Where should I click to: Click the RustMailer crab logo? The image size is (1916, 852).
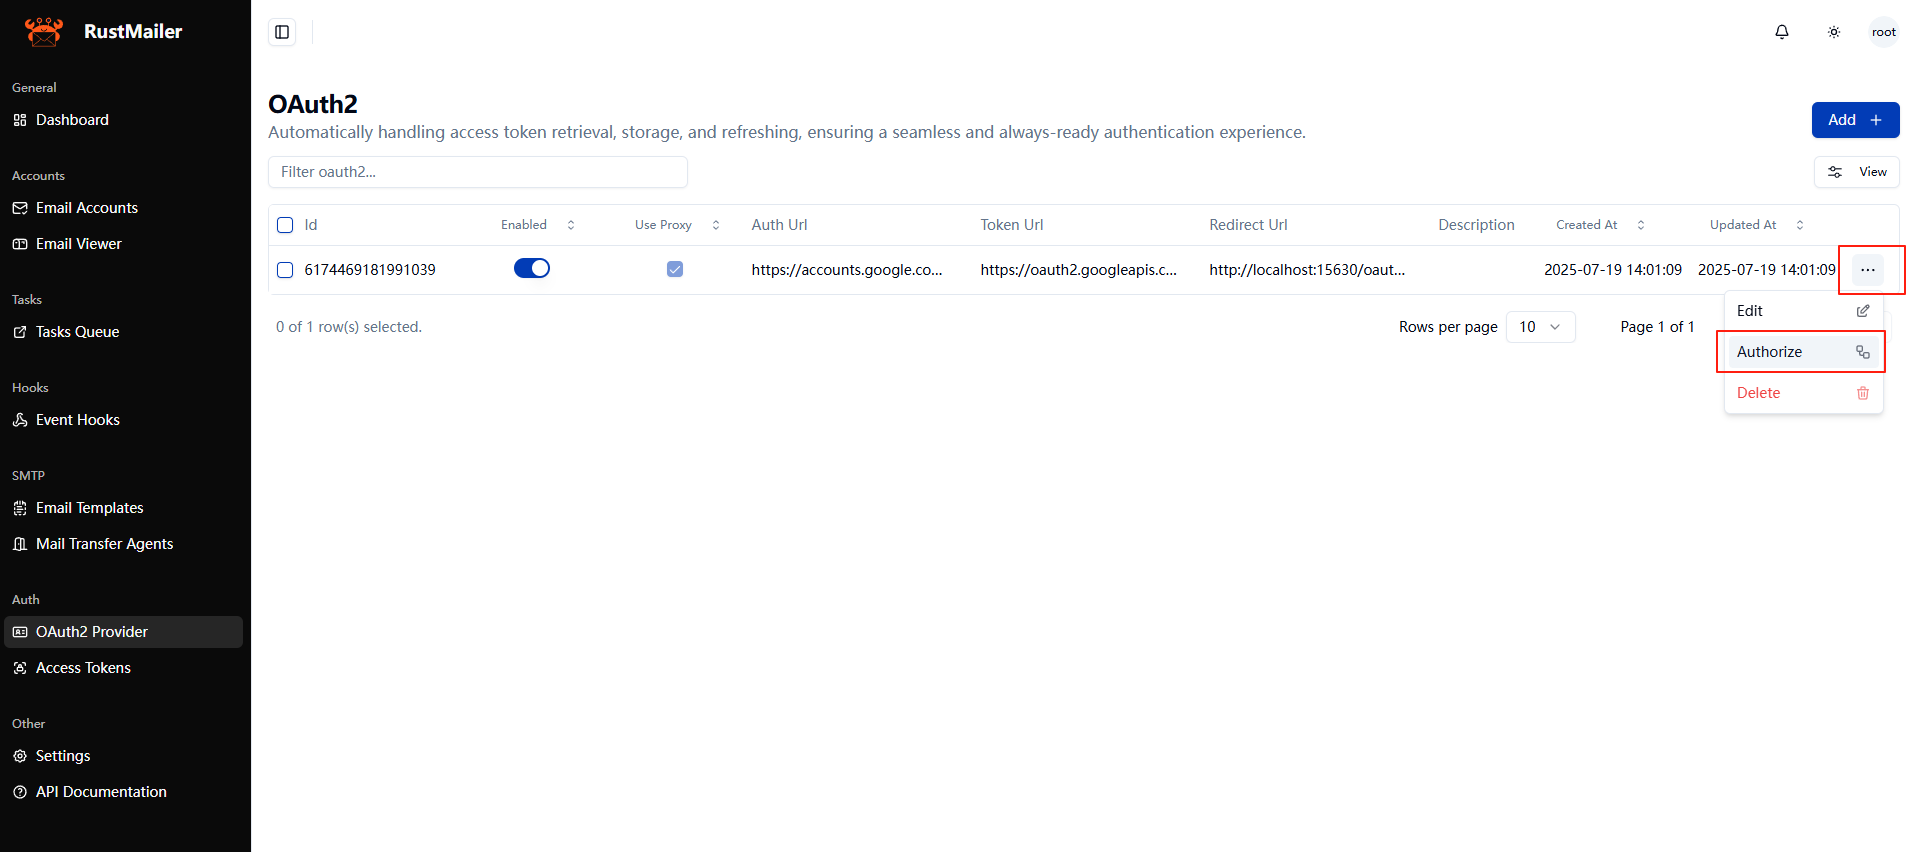point(43,31)
